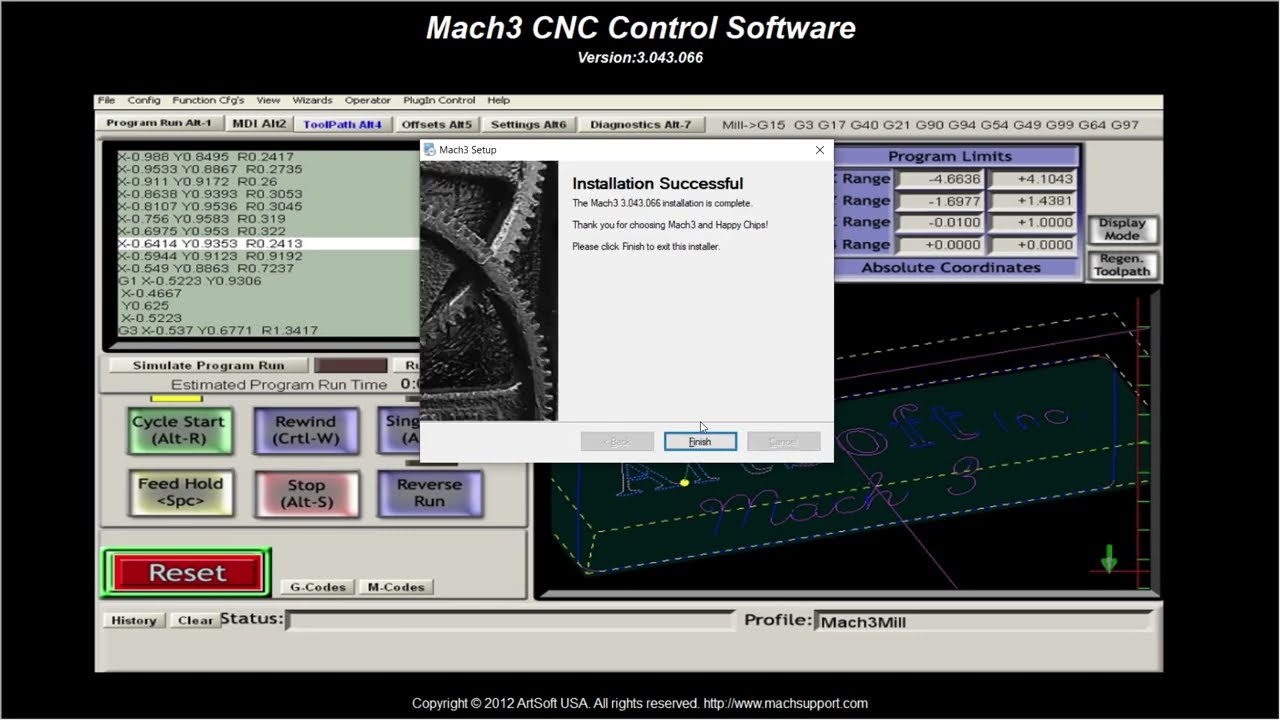Viewport: 1280px width, 720px height.
Task: Click the yellow indicator above Cycle Start
Action: (176, 399)
